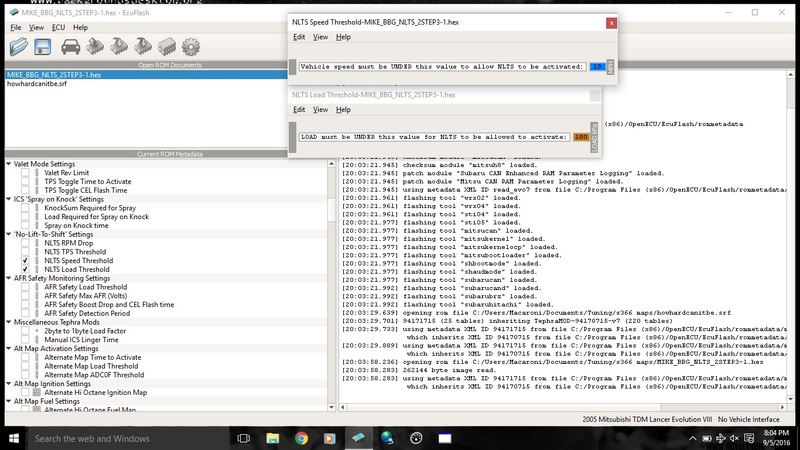The width and height of the screenshot is (800, 450).
Task: Click the Compare ROM chip icon
Action: [167, 47]
